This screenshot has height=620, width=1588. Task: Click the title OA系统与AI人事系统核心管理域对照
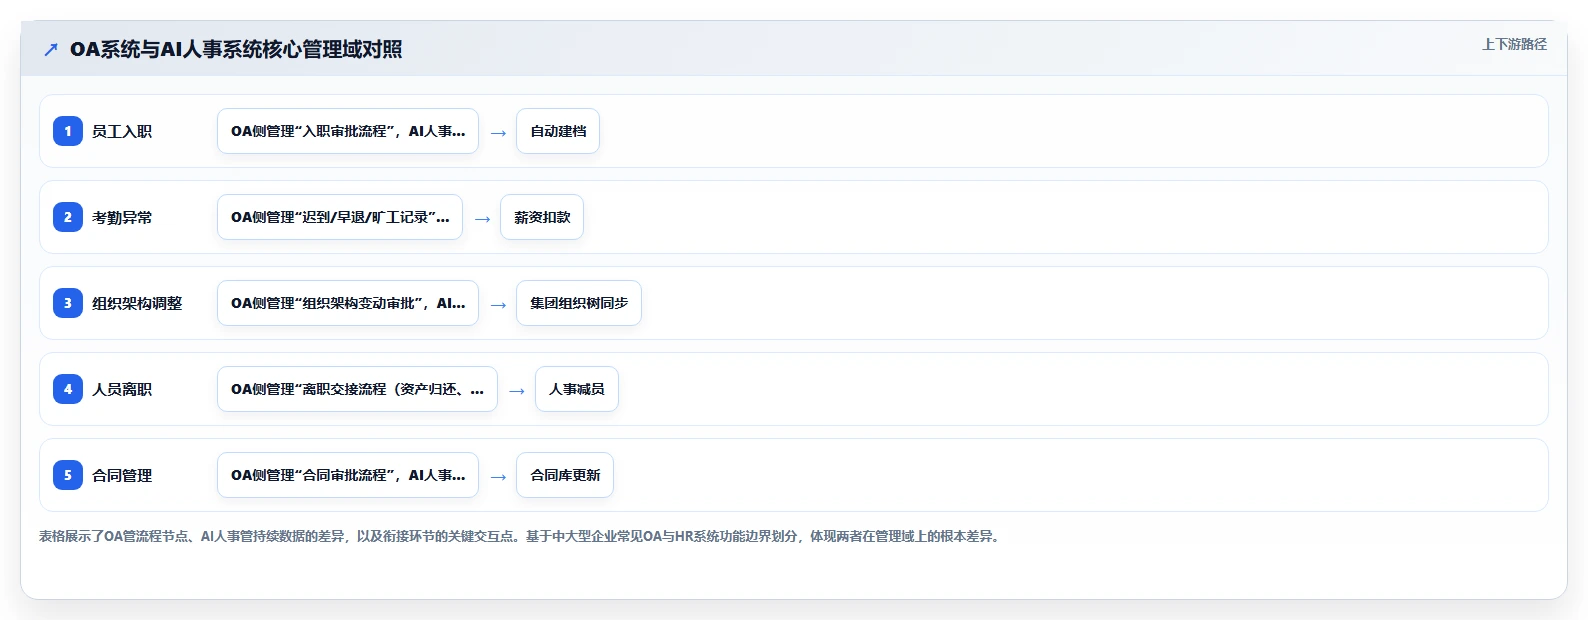(x=236, y=49)
